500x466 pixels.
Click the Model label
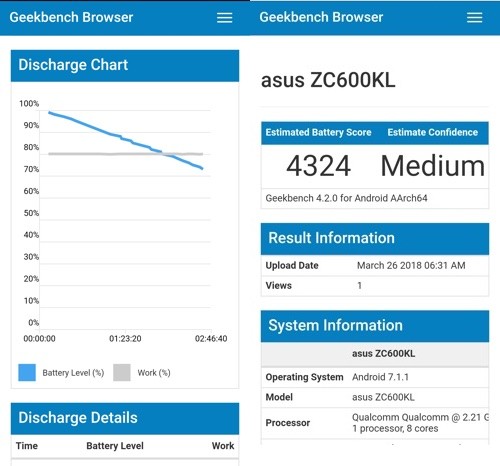(x=279, y=397)
